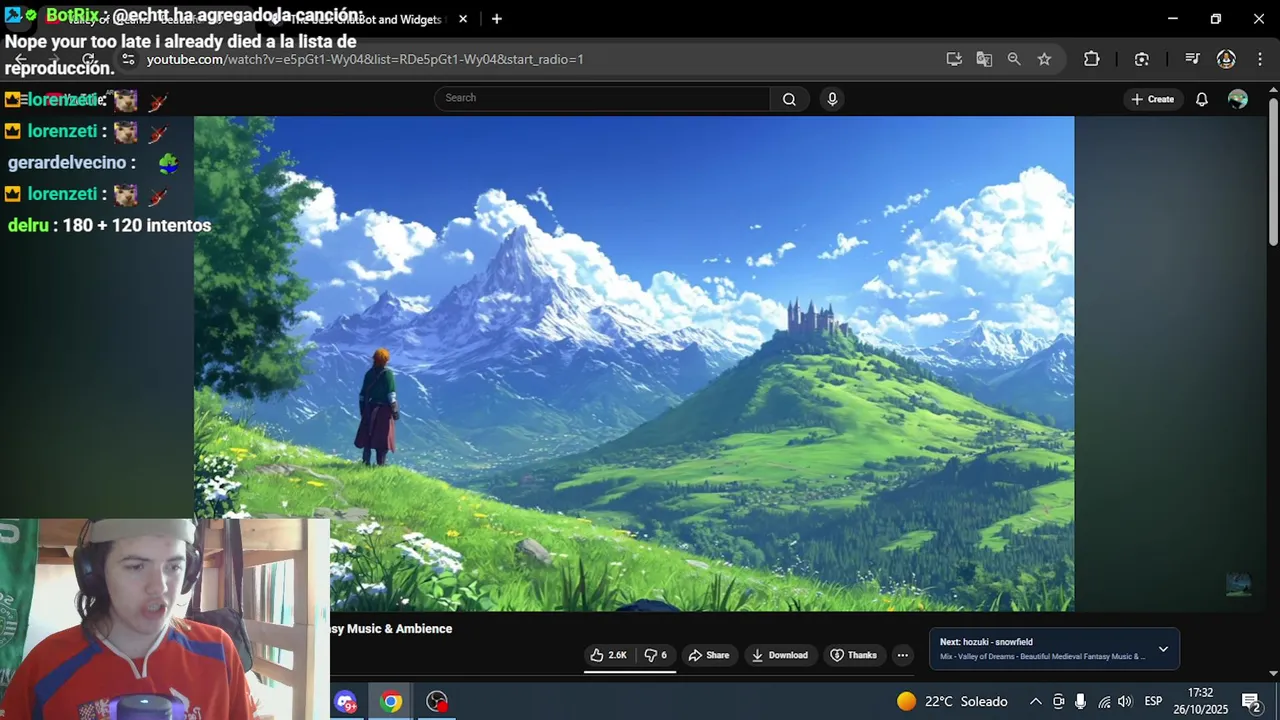Click the microphone tray icon
This screenshot has width=1280, height=720.
[x=1080, y=702]
